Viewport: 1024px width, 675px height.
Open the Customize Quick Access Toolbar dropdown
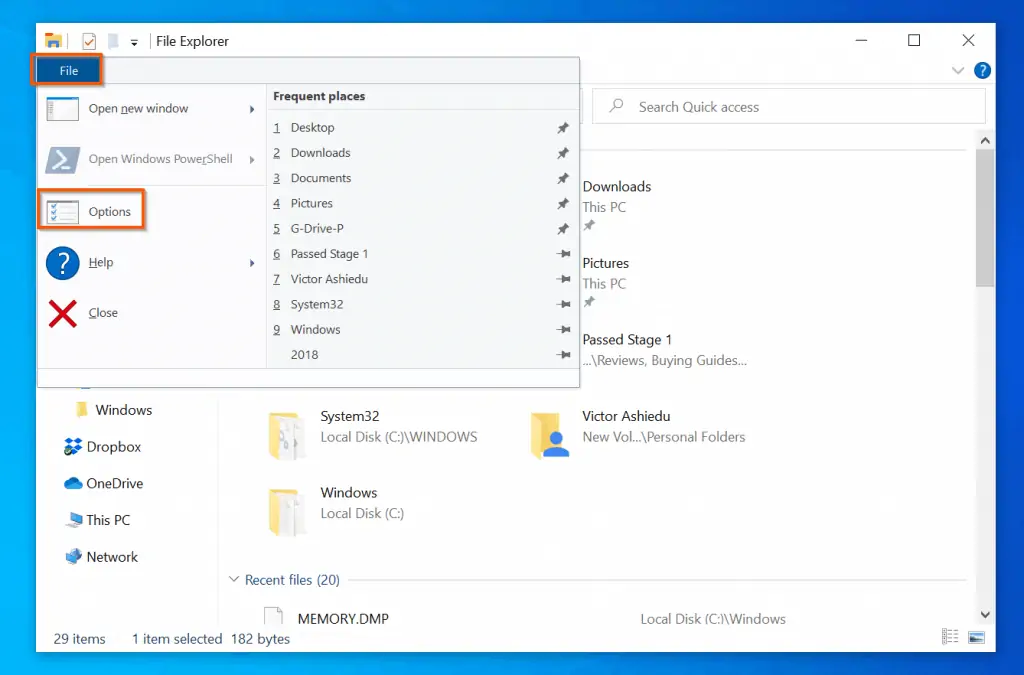tap(134, 42)
